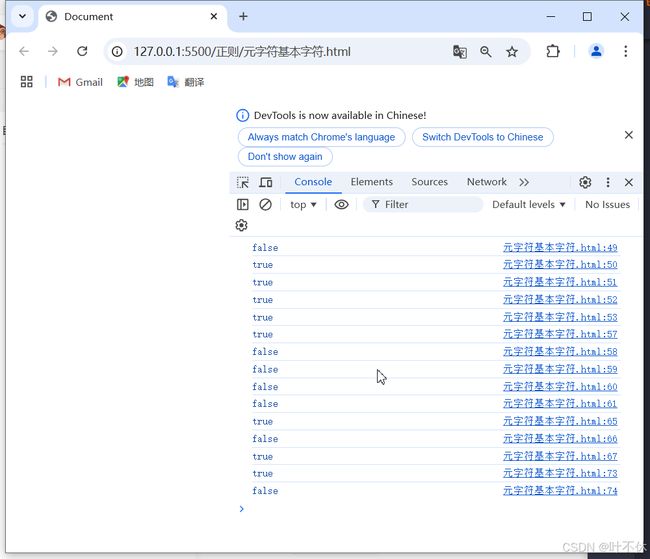This screenshot has width=650, height=559.
Task: Close the DevTools panel
Action: coord(628,182)
